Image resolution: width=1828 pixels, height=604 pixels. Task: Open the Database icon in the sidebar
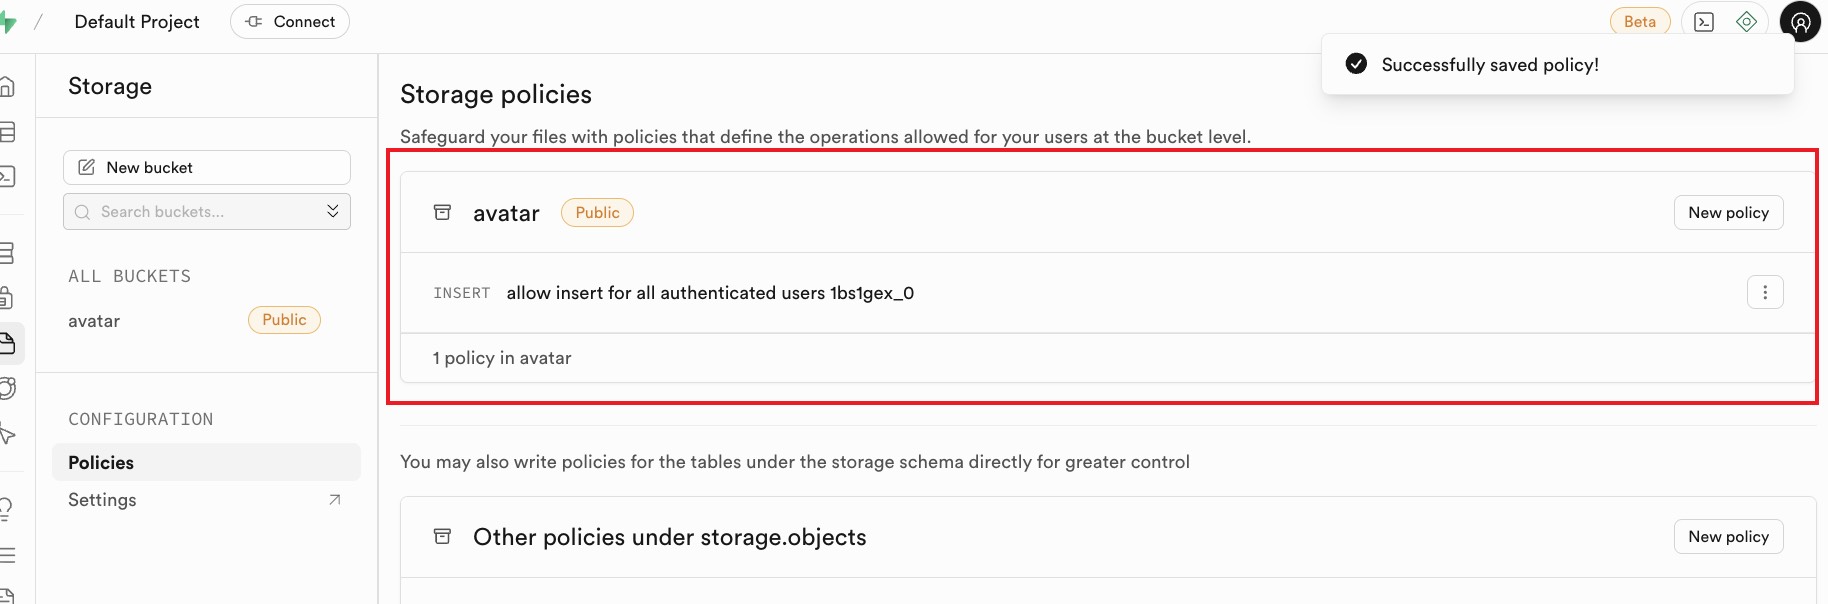[x=7, y=253]
